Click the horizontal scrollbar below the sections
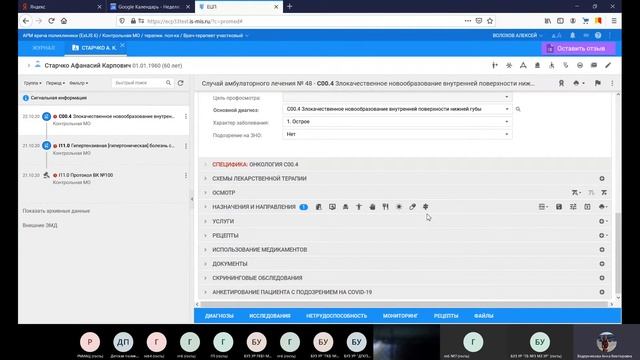Screen dimensions: 640x360 404,304
